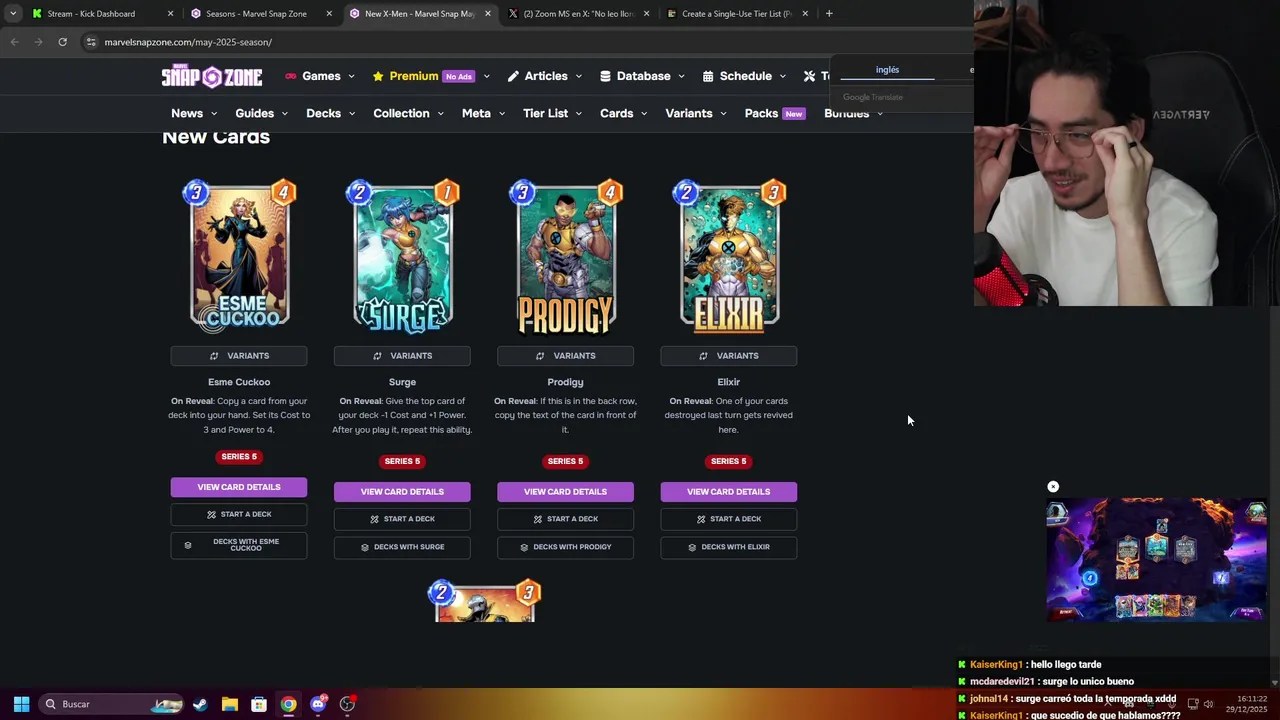Click the game preview thumbnail overlay
This screenshot has height=720, width=1280.
(x=1157, y=560)
